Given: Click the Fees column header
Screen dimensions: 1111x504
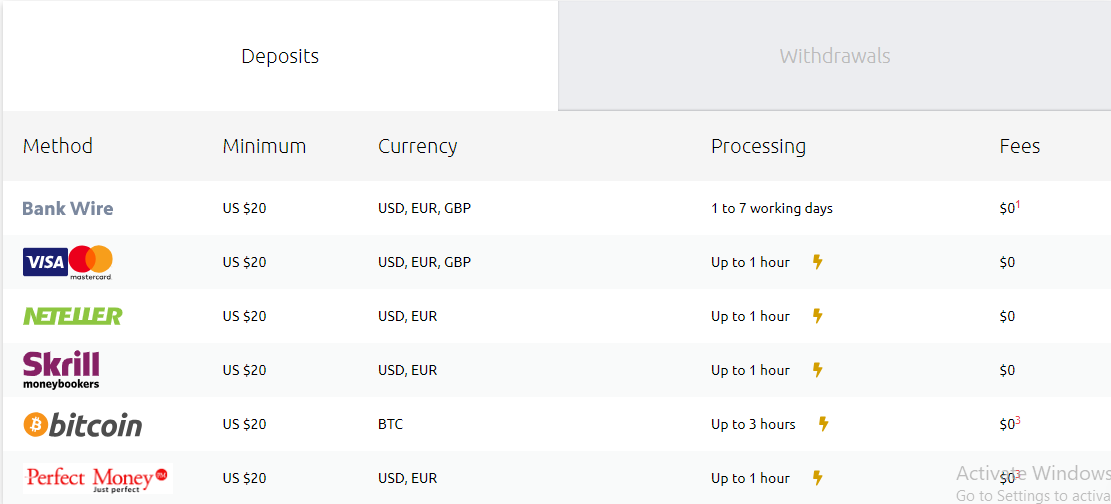Looking at the screenshot, I should point(1020,147).
